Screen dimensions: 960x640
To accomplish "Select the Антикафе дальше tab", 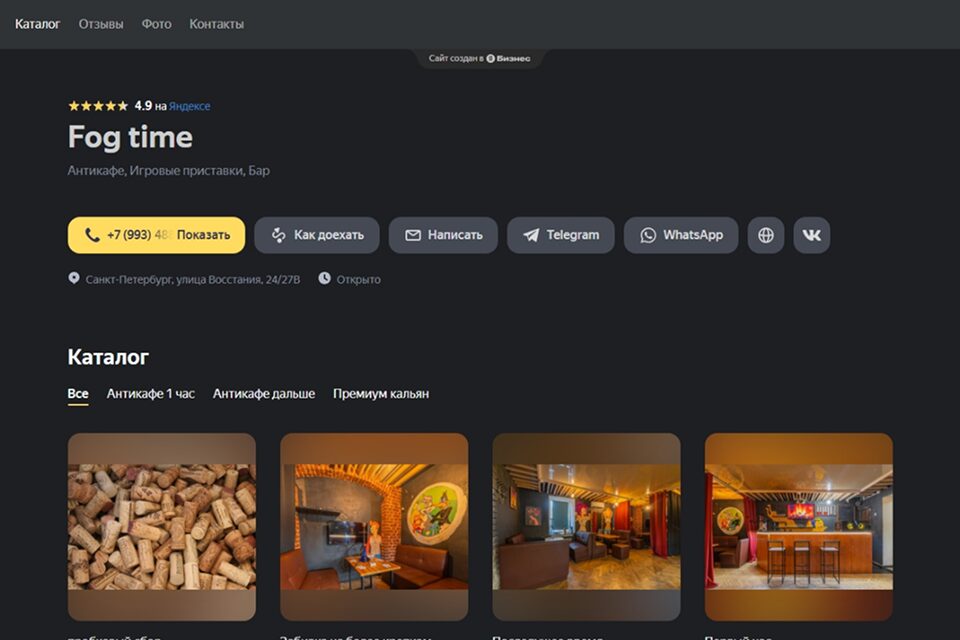I will tap(264, 394).
